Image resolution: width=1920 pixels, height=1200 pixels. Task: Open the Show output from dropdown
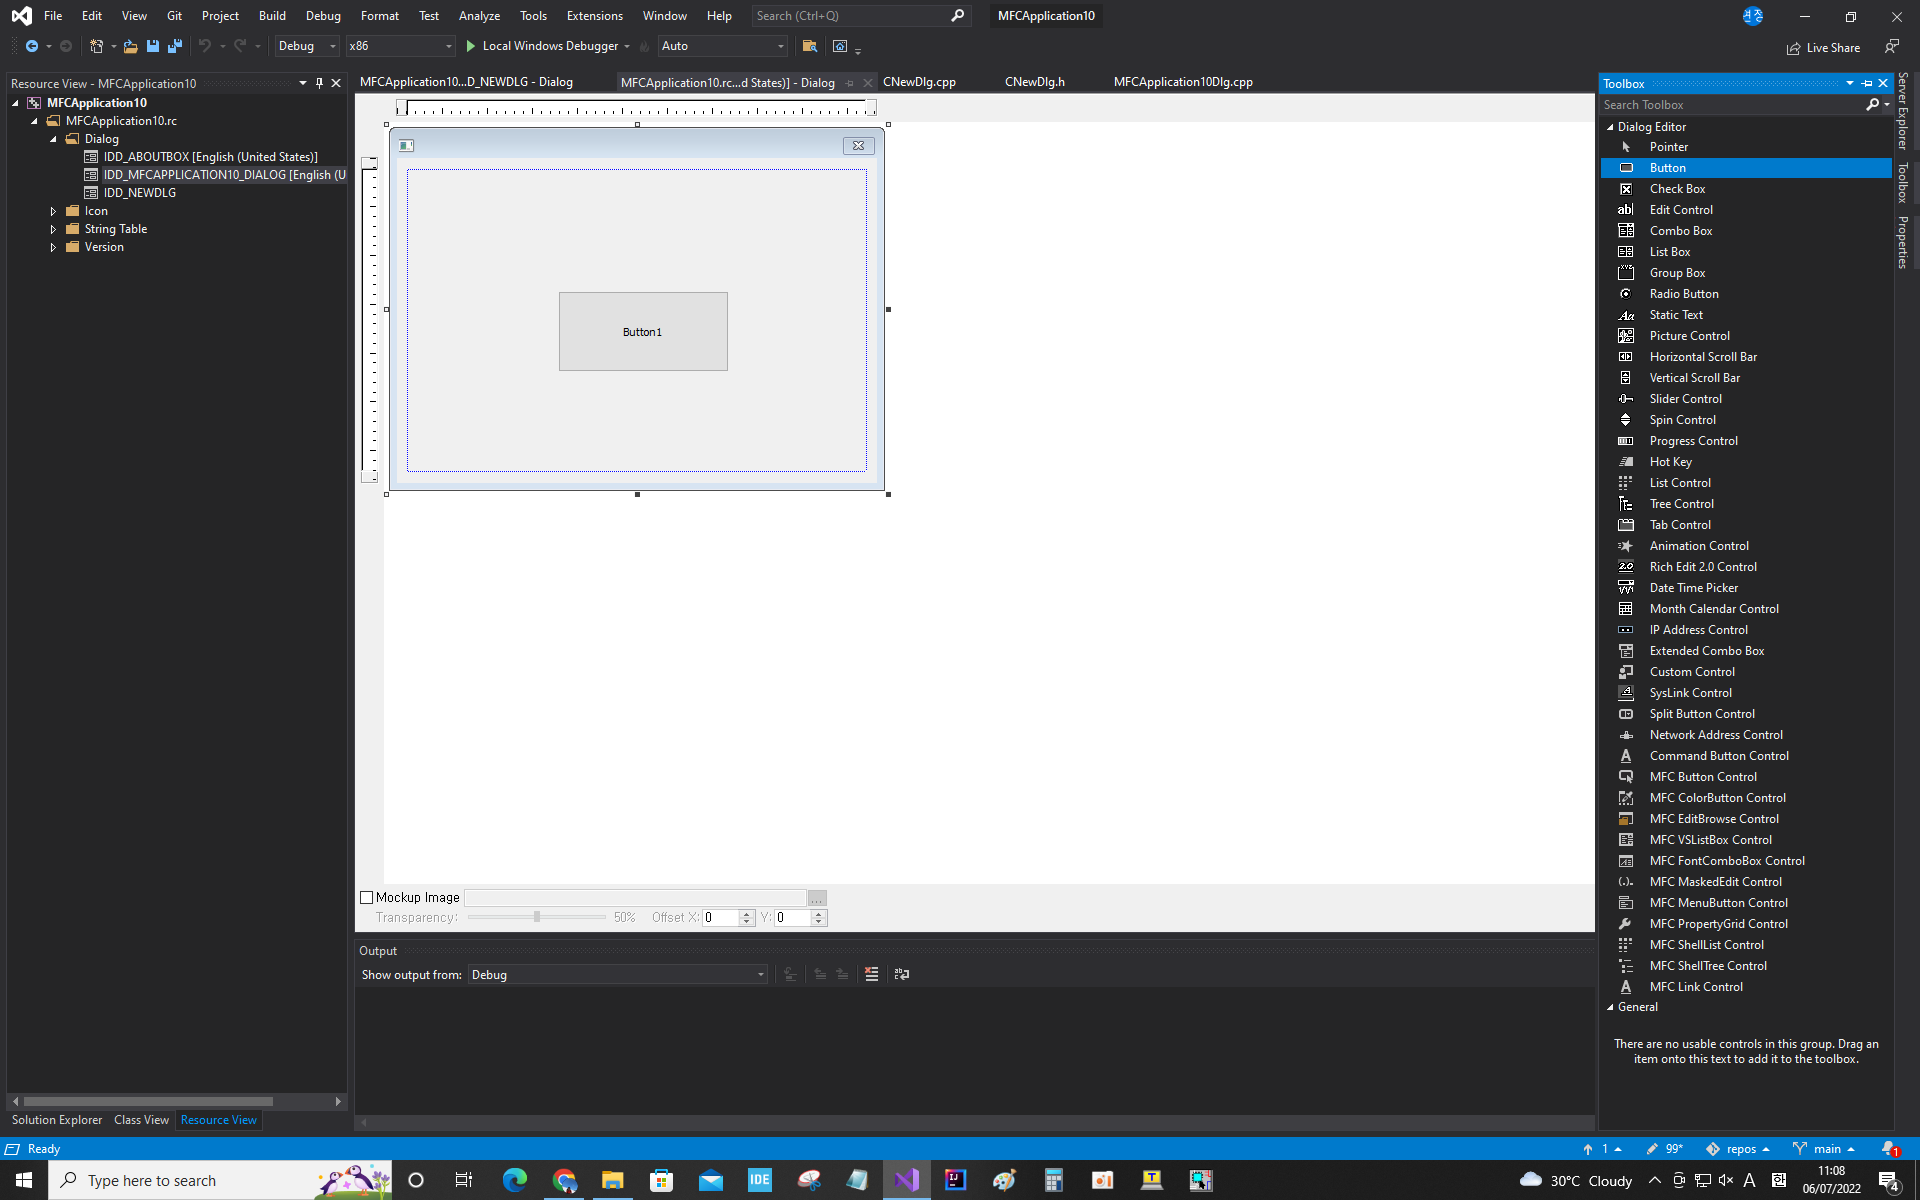pyautogui.click(x=617, y=975)
